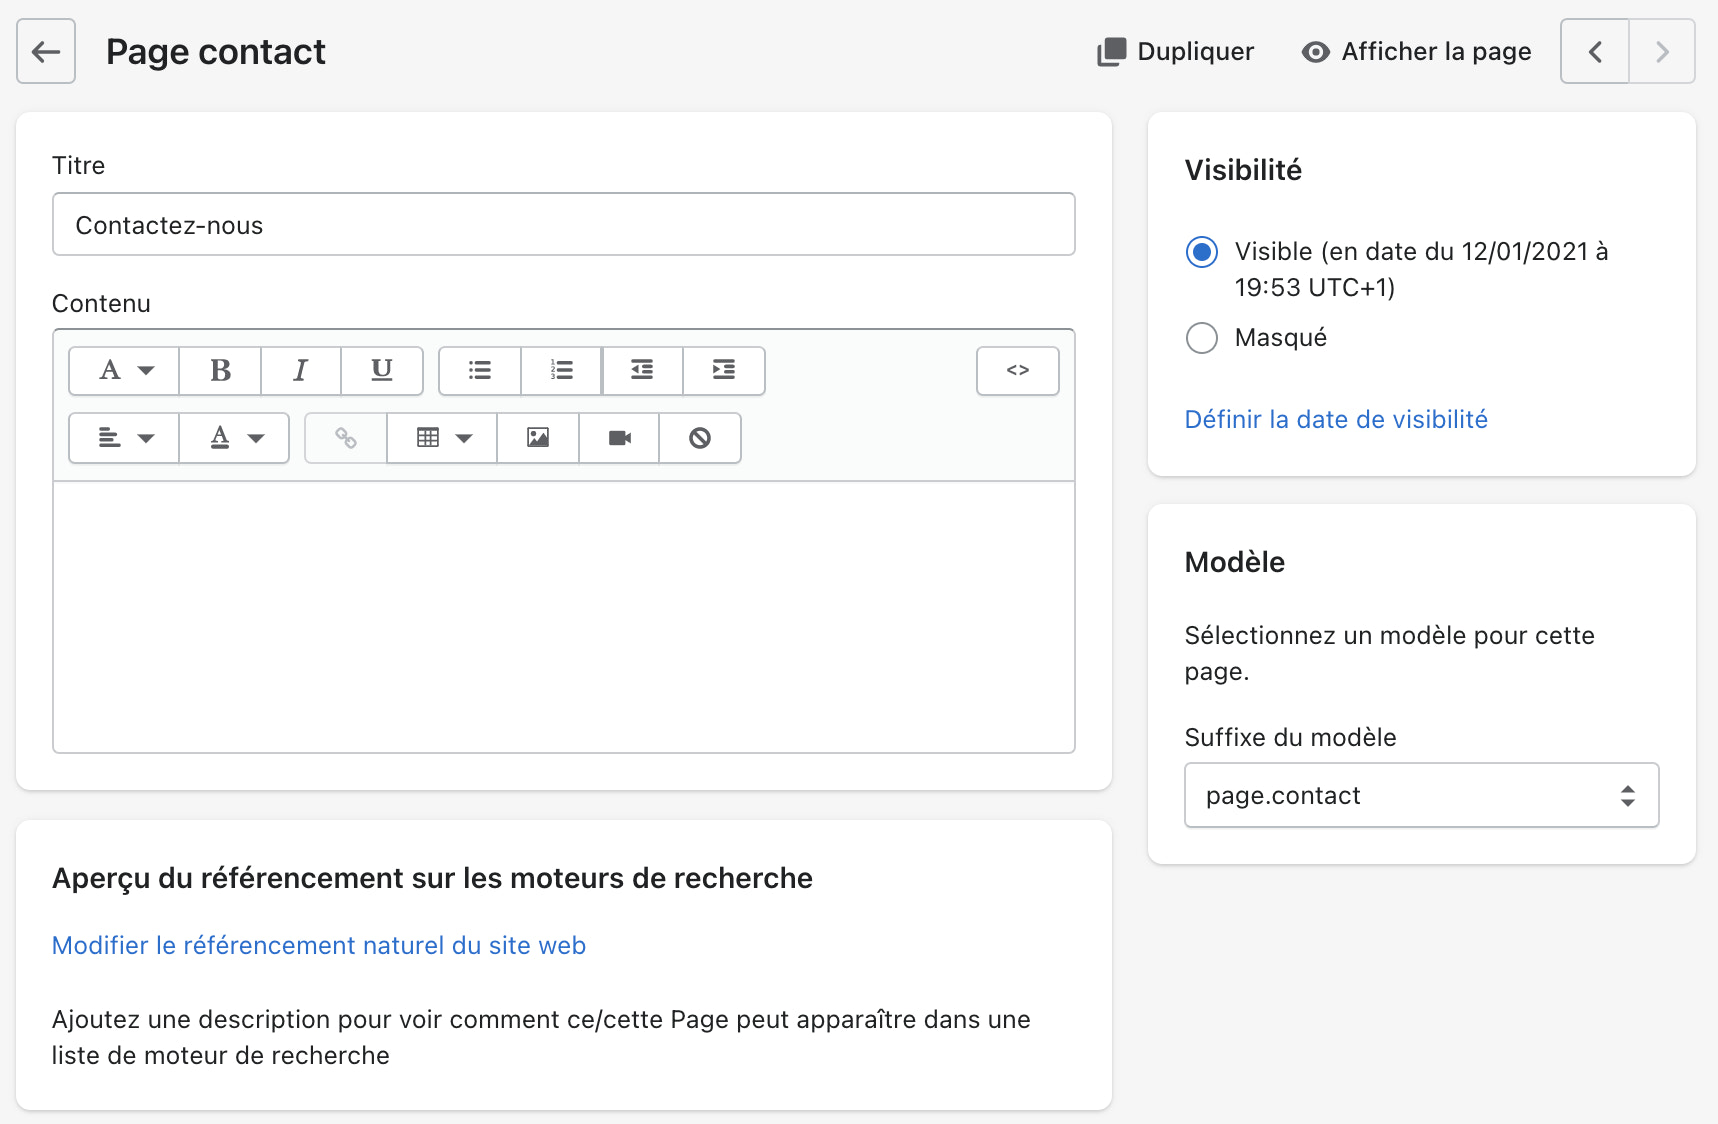Increase indent of the text
Image resolution: width=1718 pixels, height=1124 pixels.
(x=723, y=371)
